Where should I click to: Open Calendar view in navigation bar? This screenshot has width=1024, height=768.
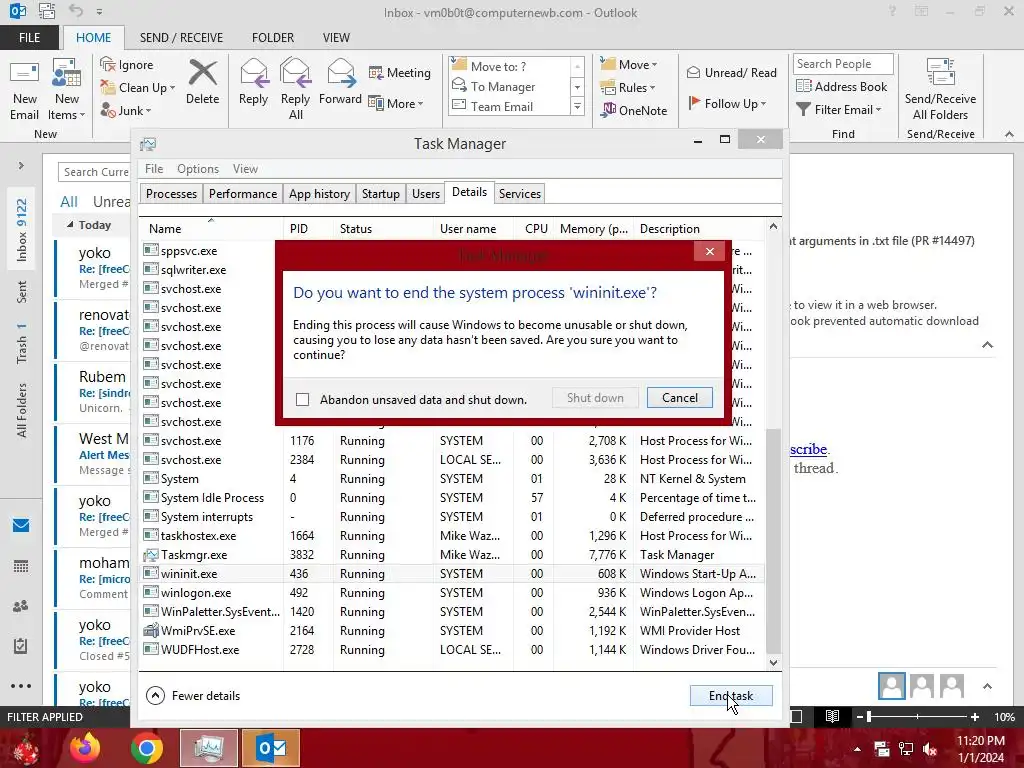pos(21,566)
